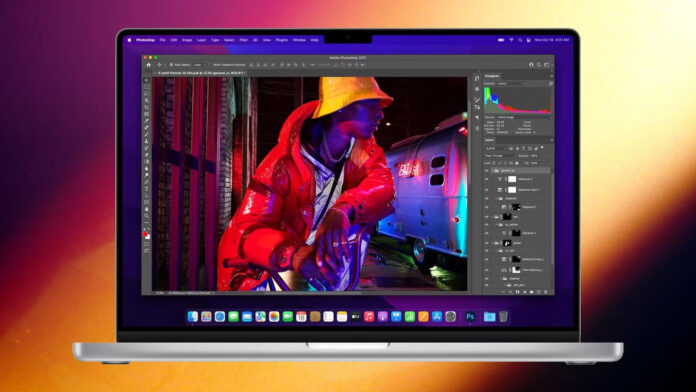Toggle the Auto-Select checkbox
The height and width of the screenshot is (392, 696).
pyautogui.click(x=171, y=65)
